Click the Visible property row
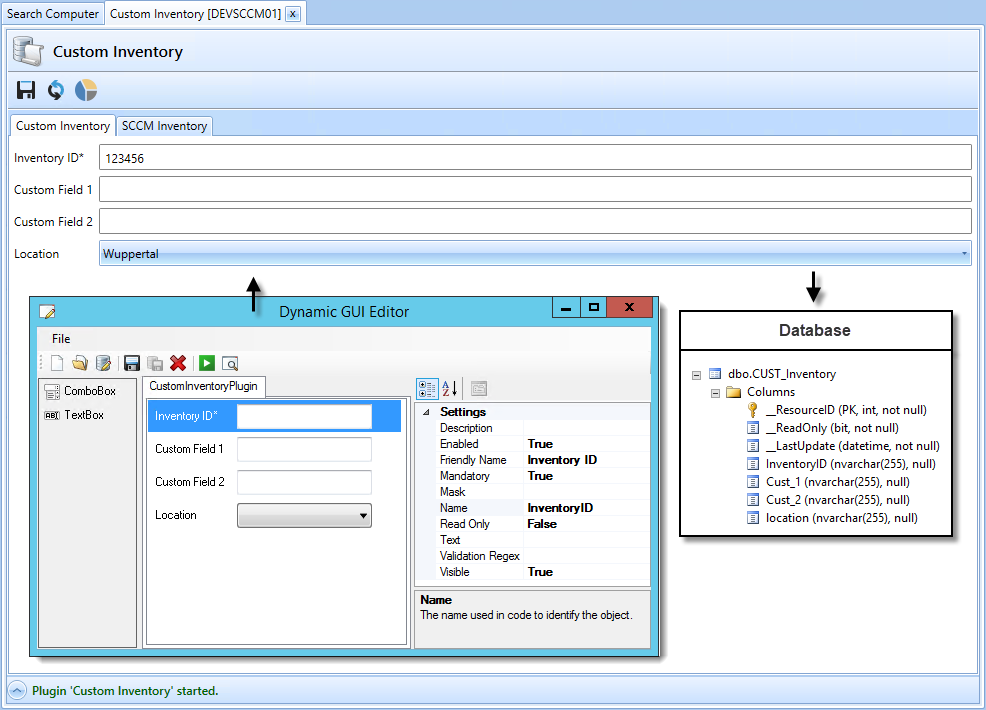This screenshot has width=986, height=710. (x=543, y=572)
